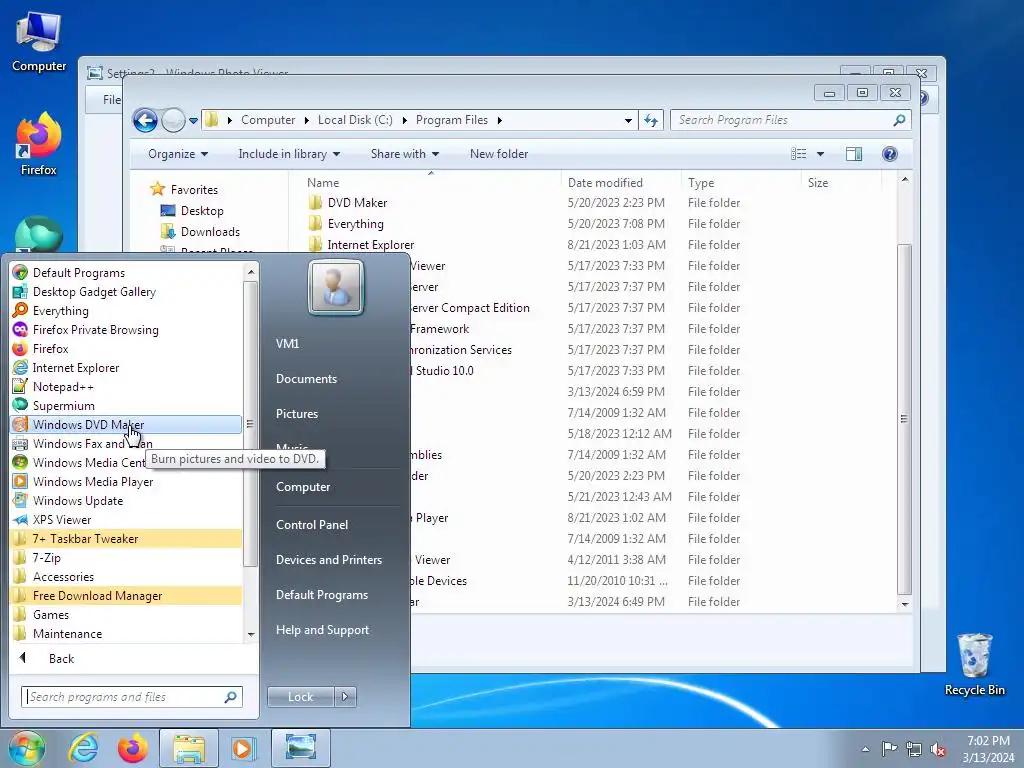Open the VM1 user folder link
Viewport: 1024px width, 768px height.
click(x=287, y=344)
